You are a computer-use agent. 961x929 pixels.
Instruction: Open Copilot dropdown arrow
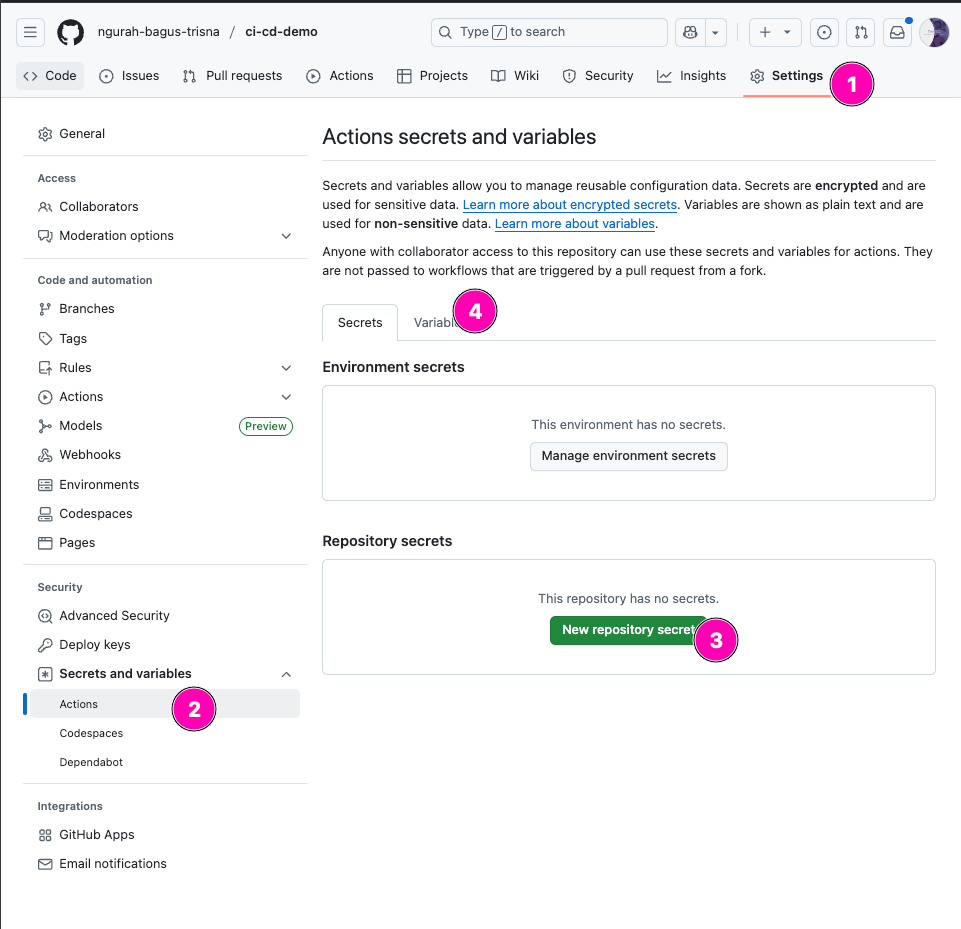(716, 32)
